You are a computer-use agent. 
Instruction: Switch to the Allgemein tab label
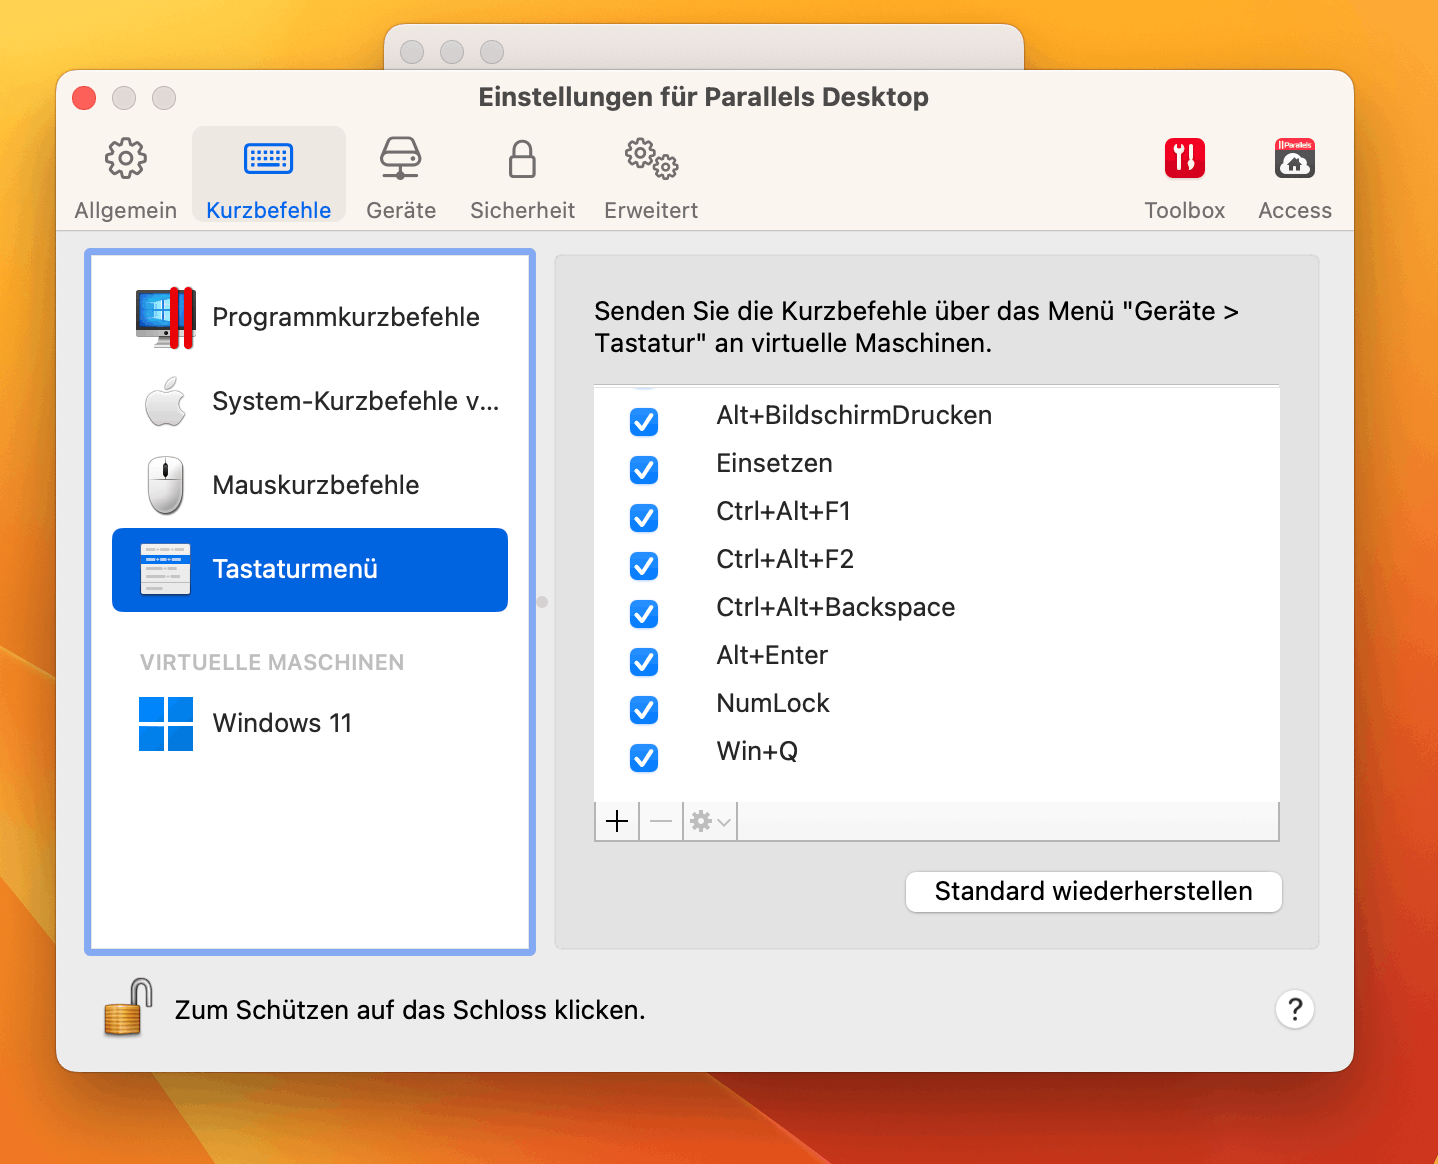(x=125, y=210)
